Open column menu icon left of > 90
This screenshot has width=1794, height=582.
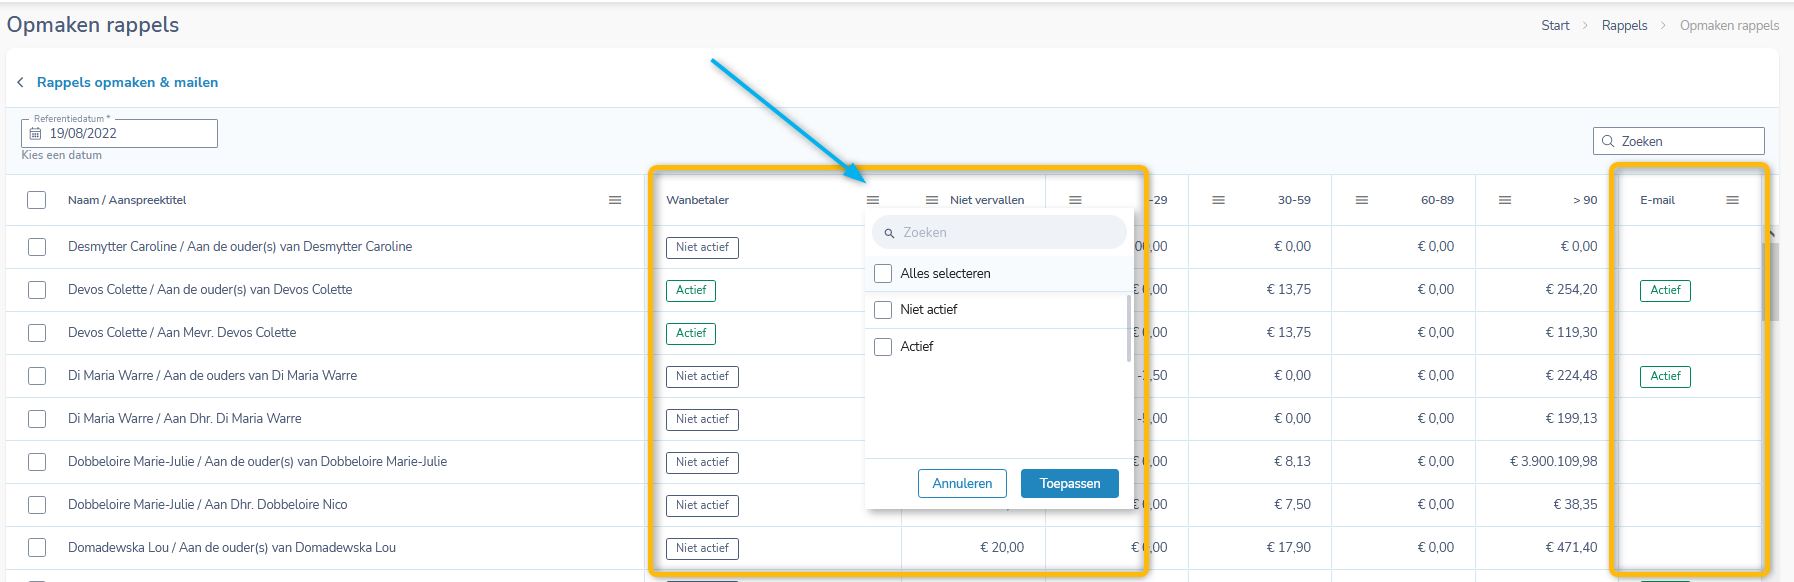click(x=1504, y=201)
